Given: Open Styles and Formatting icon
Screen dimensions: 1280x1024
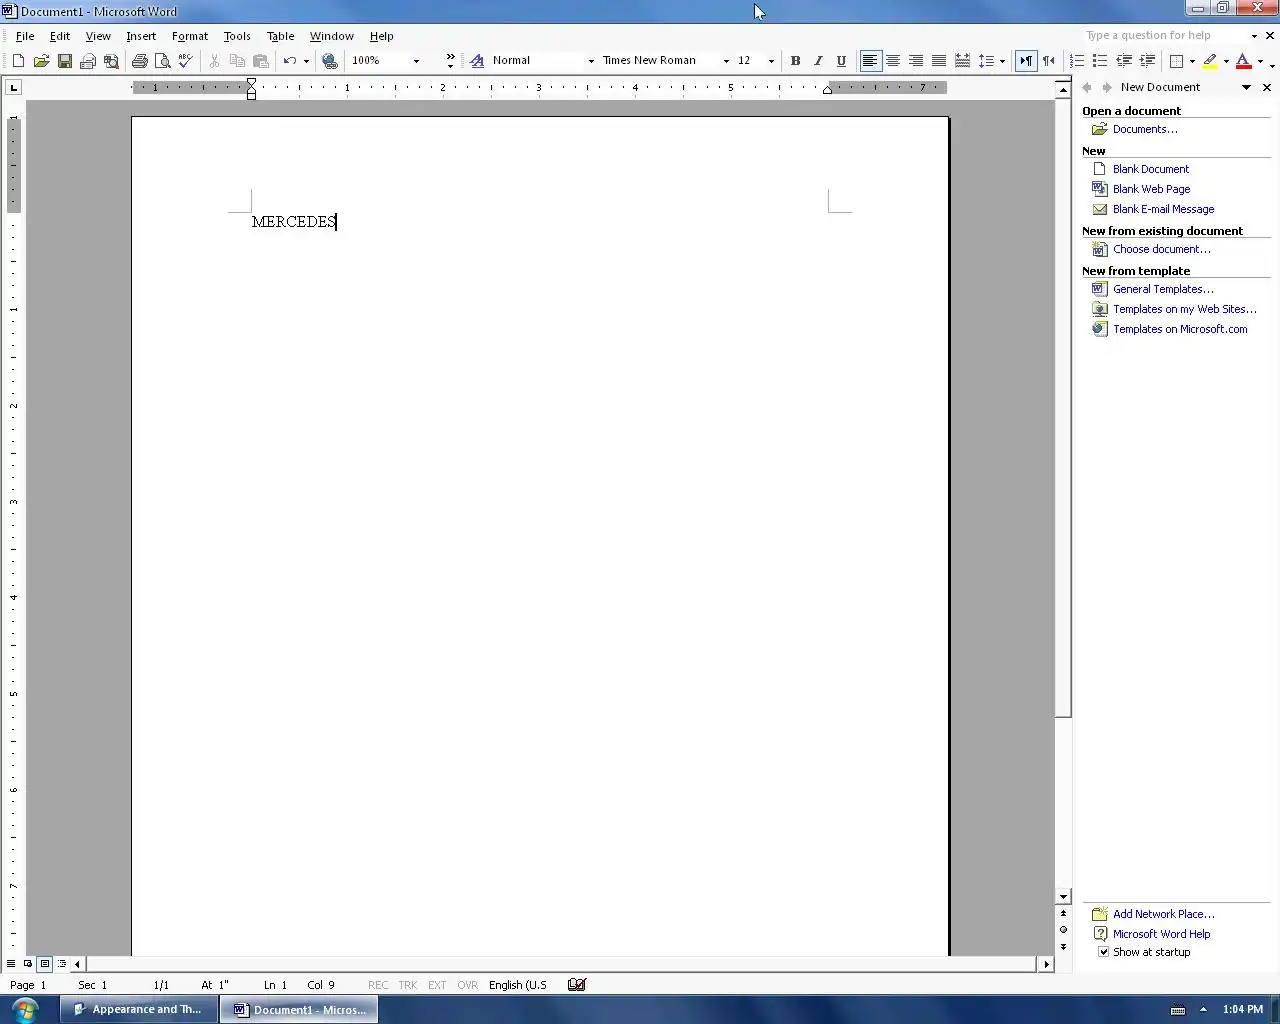Looking at the screenshot, I should point(477,61).
